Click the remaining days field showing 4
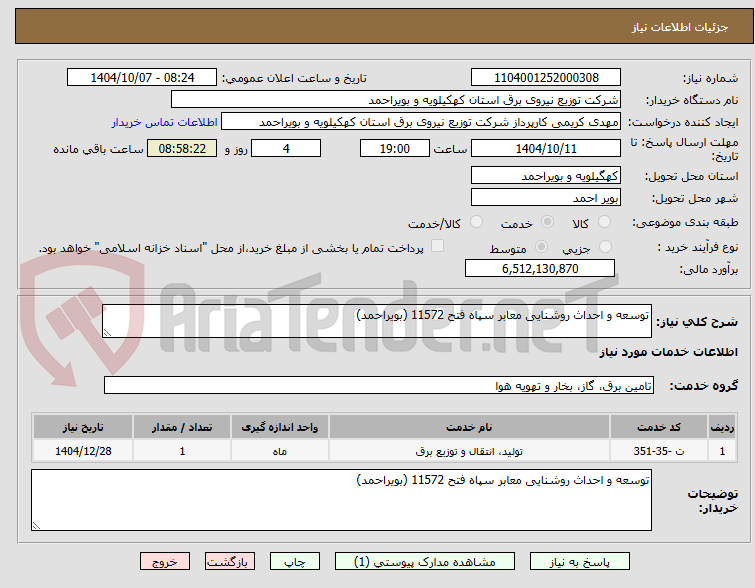 click(x=286, y=148)
